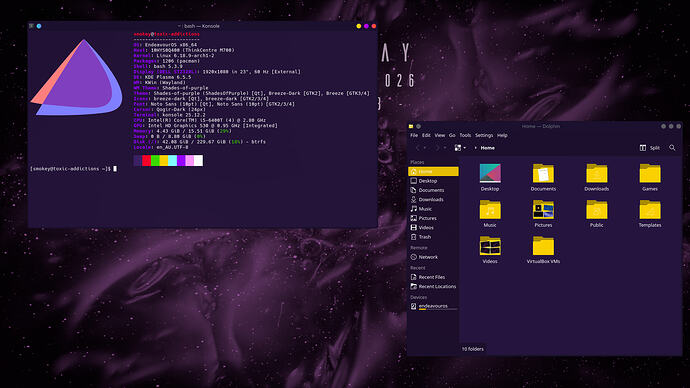This screenshot has width=690, height=388.
Task: Open the Help menu in Dolphin
Action: click(x=502, y=135)
